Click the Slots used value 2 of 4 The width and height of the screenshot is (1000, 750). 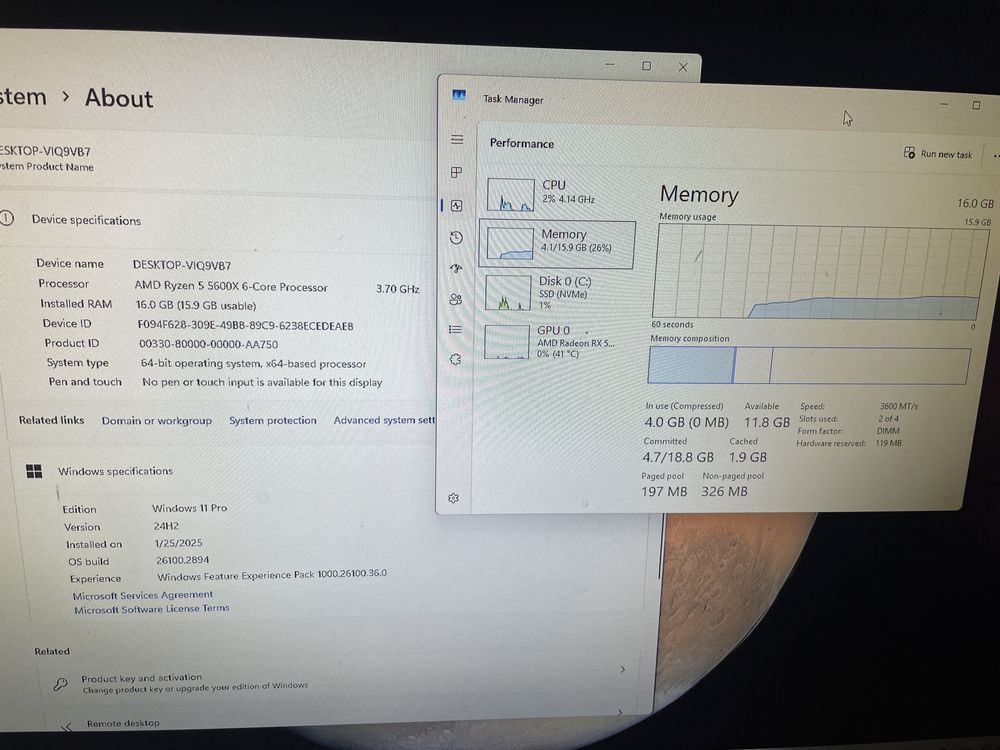coord(888,419)
